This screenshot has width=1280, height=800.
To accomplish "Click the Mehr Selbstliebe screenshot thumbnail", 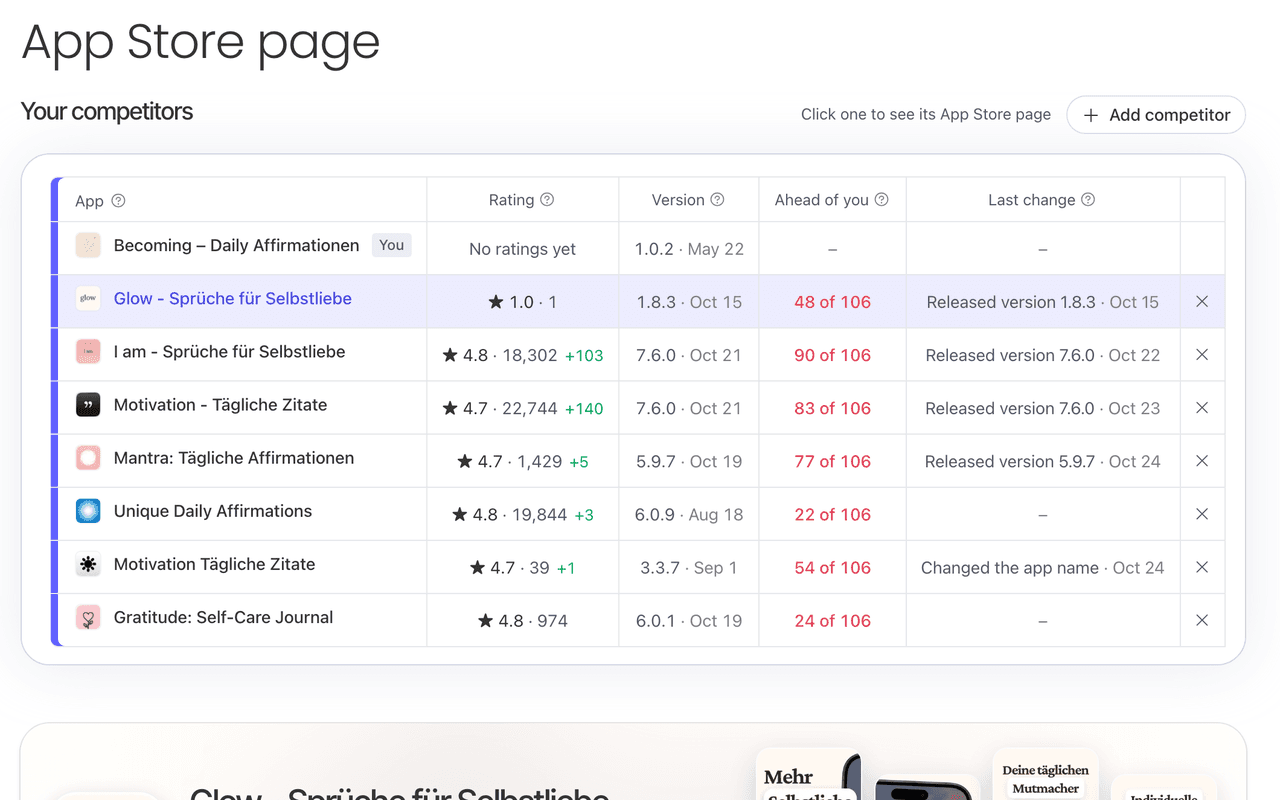I will 809,773.
